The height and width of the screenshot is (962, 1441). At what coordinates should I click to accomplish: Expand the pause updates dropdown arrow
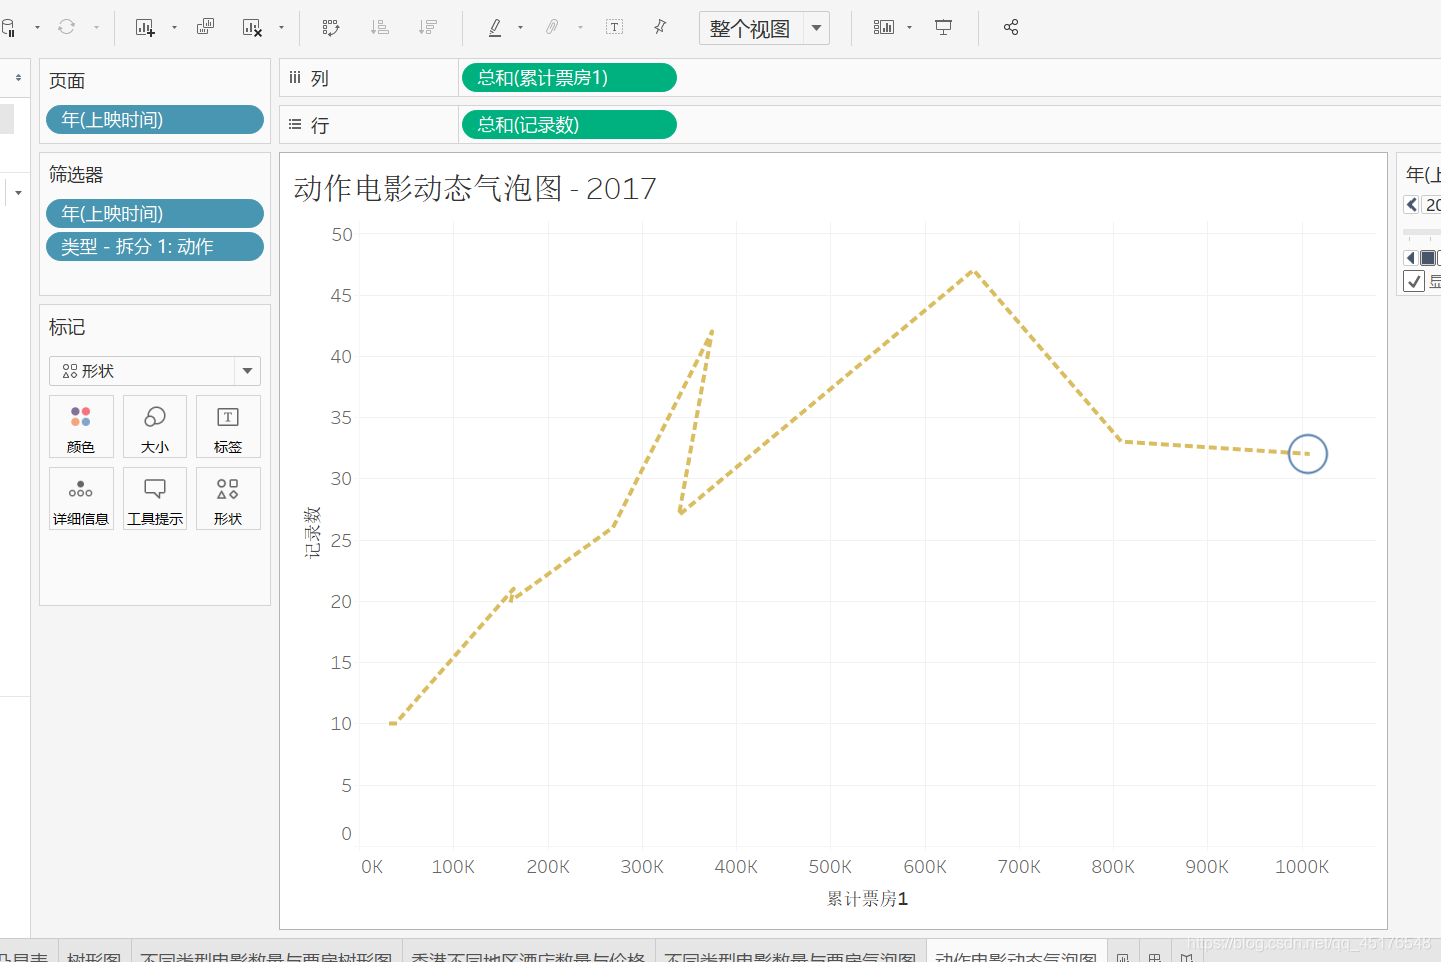(37, 27)
